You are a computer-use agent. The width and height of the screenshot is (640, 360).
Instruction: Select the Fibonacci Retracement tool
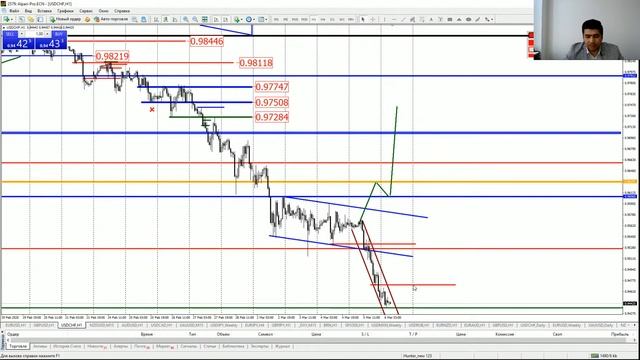[x=422, y=19]
